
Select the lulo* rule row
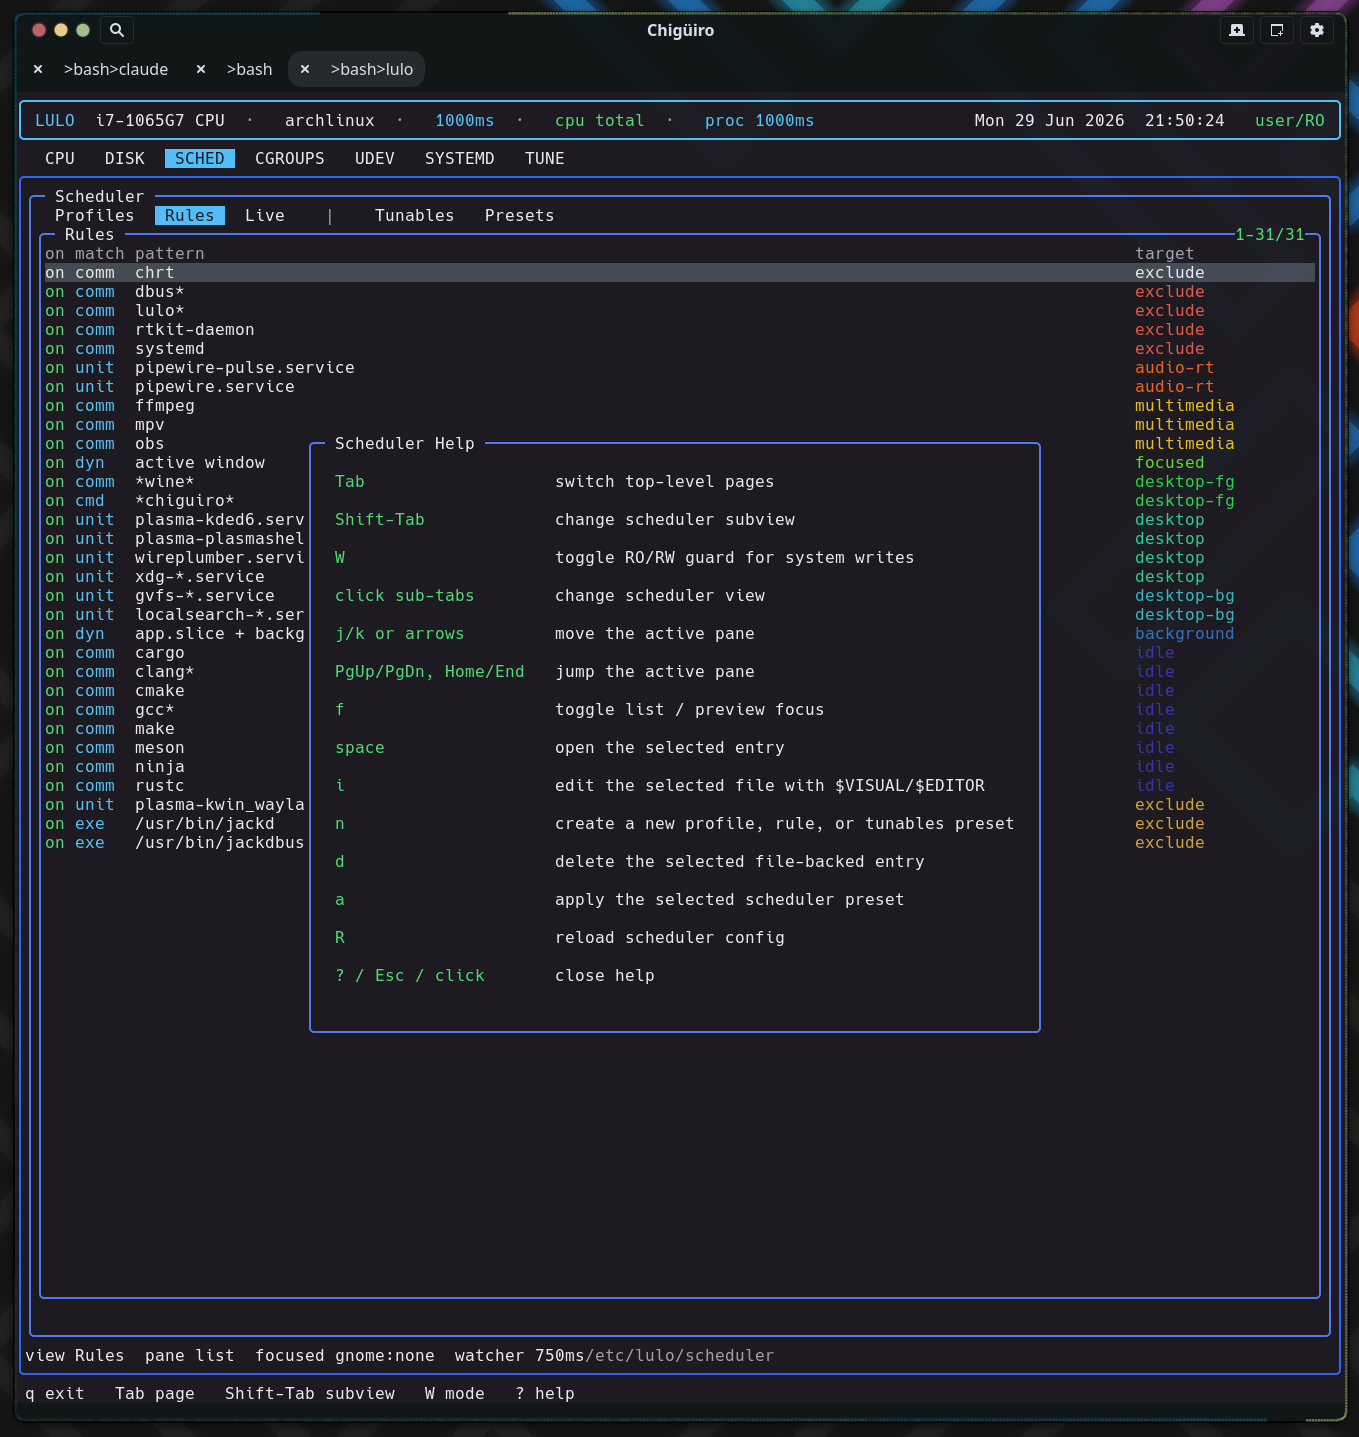click(680, 310)
